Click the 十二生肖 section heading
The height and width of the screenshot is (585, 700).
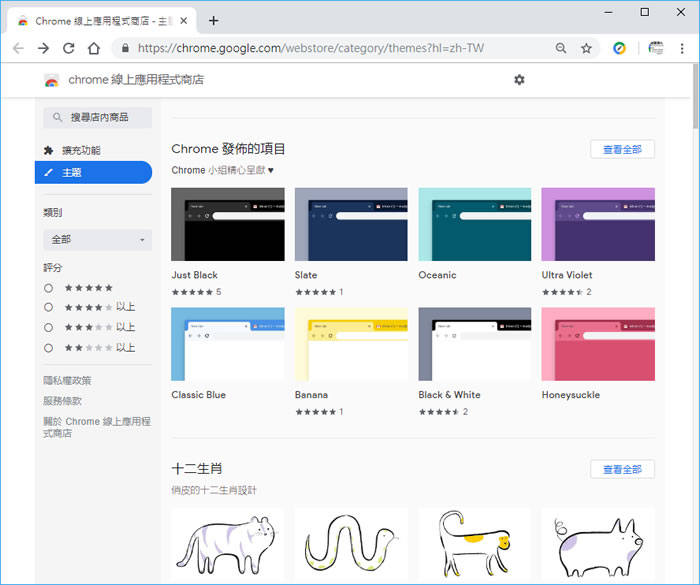point(197,469)
